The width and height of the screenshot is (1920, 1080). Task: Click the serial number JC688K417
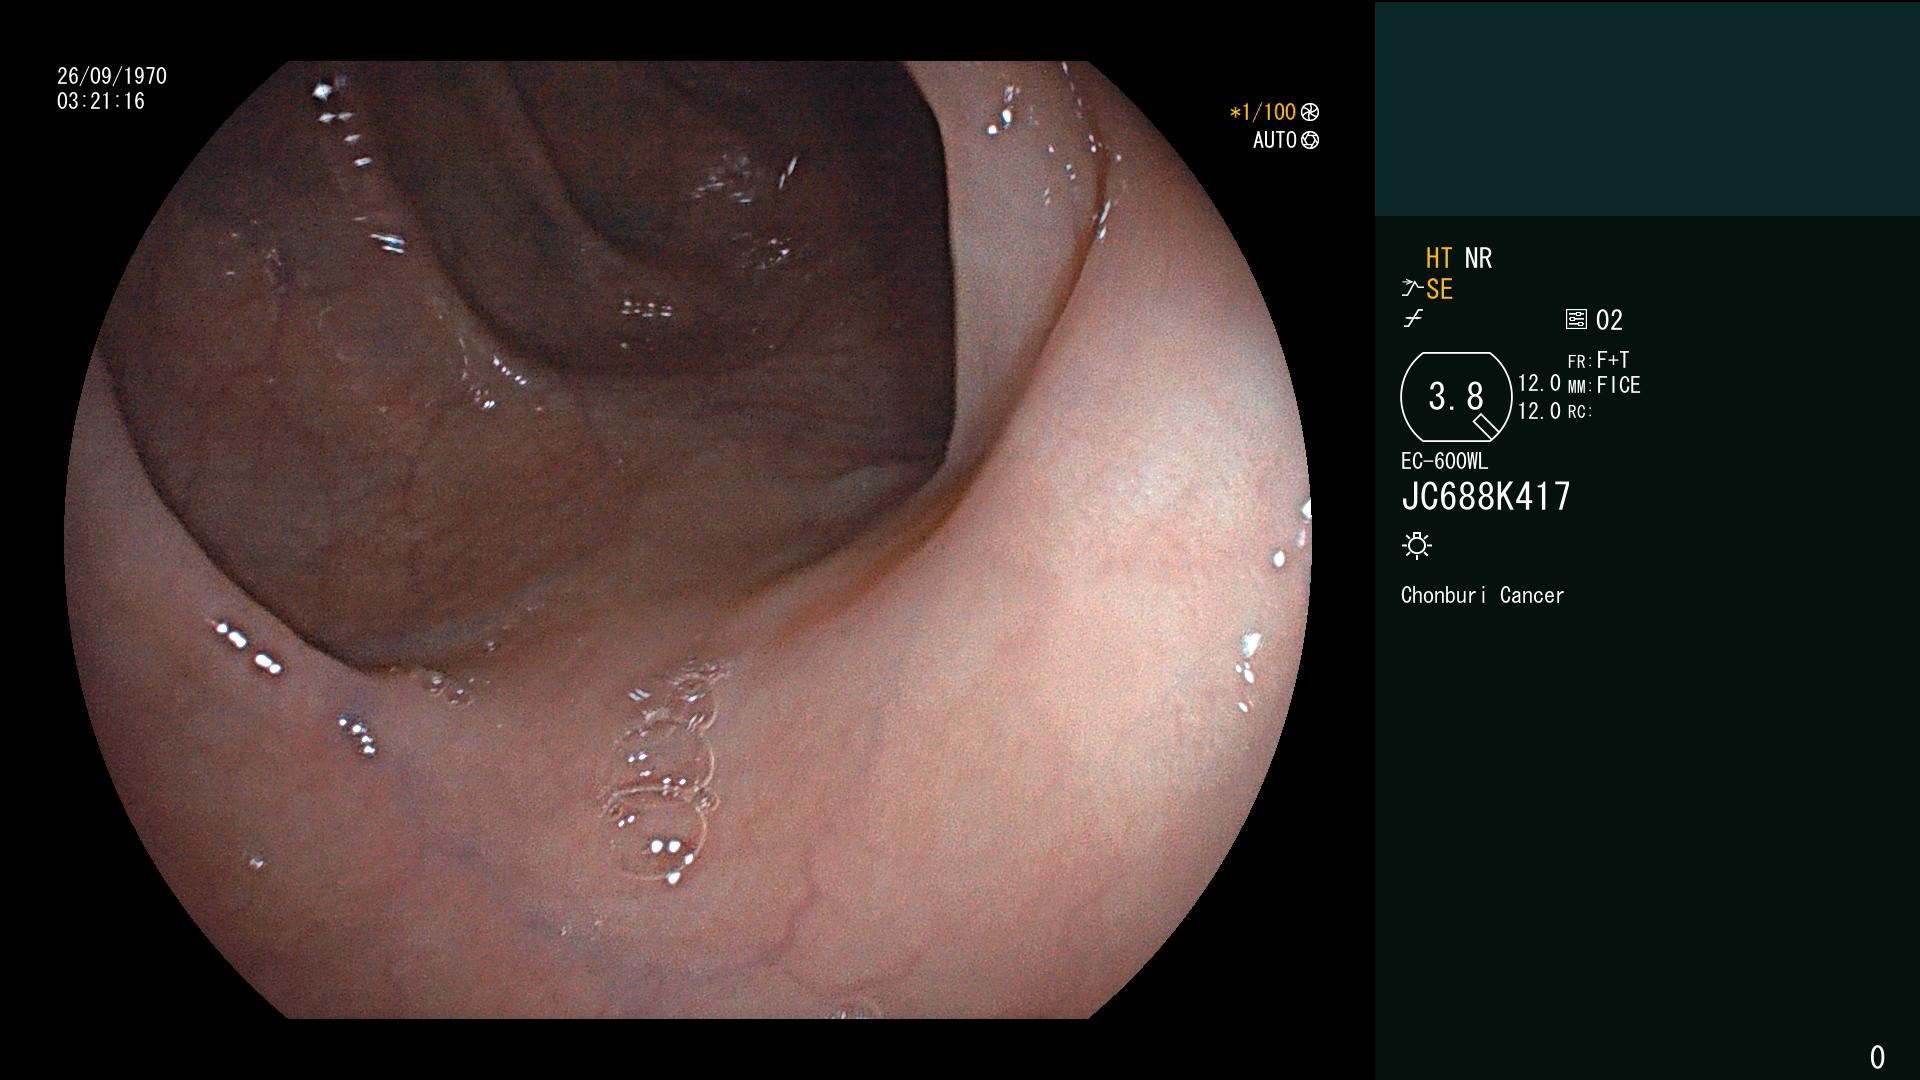tap(1486, 496)
